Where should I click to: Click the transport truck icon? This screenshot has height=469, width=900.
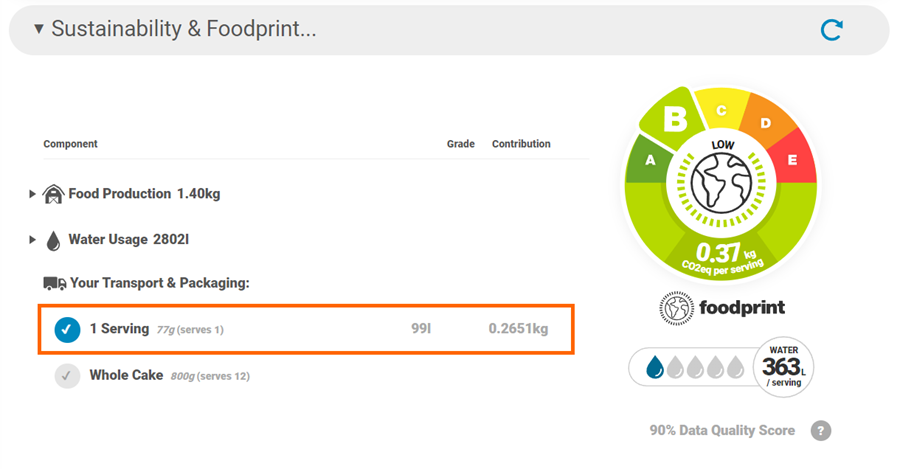[55, 283]
